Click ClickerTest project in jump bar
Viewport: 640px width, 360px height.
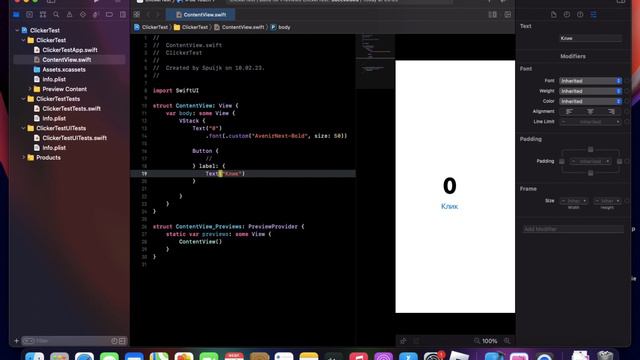[151, 27]
